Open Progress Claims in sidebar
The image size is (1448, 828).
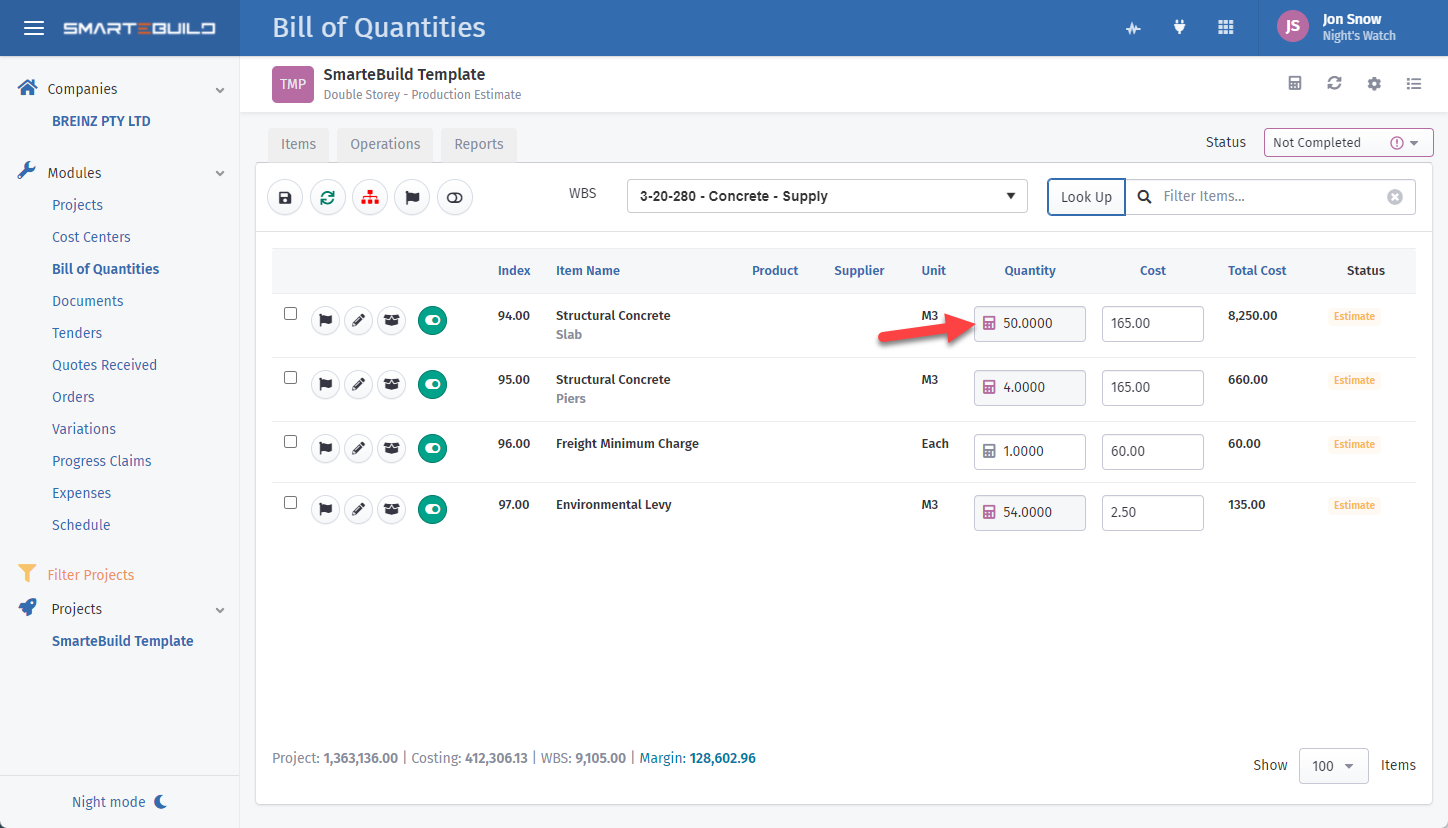pos(102,461)
